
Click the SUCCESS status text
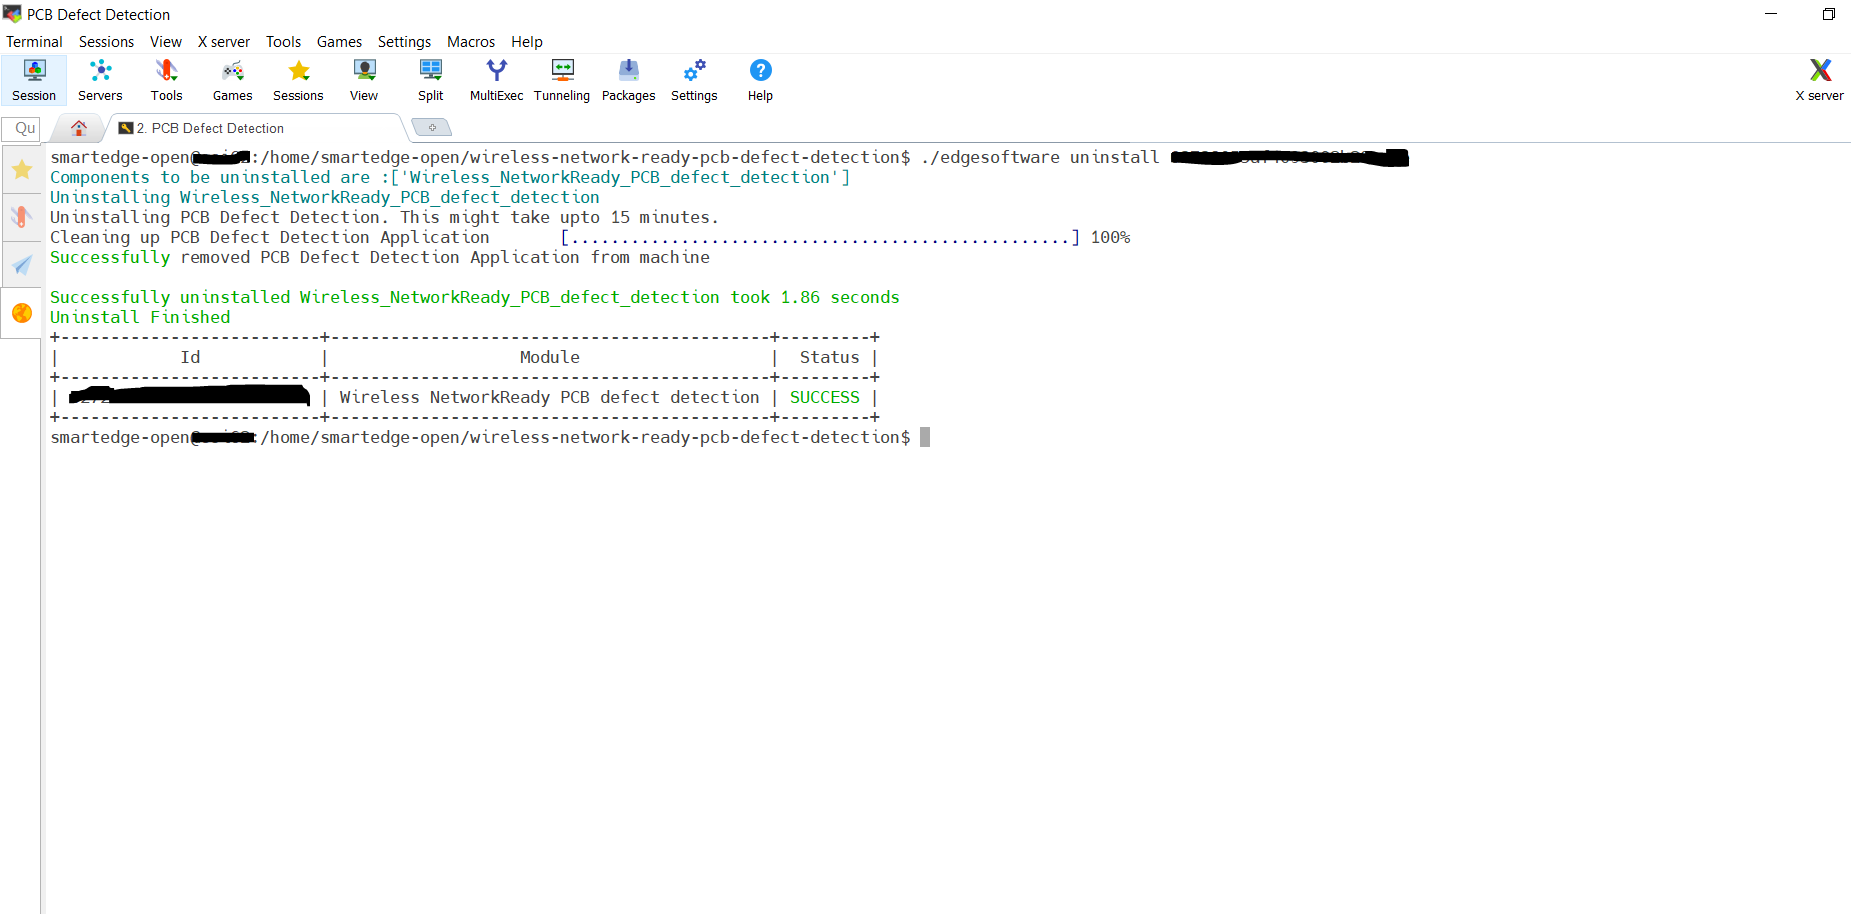825,397
